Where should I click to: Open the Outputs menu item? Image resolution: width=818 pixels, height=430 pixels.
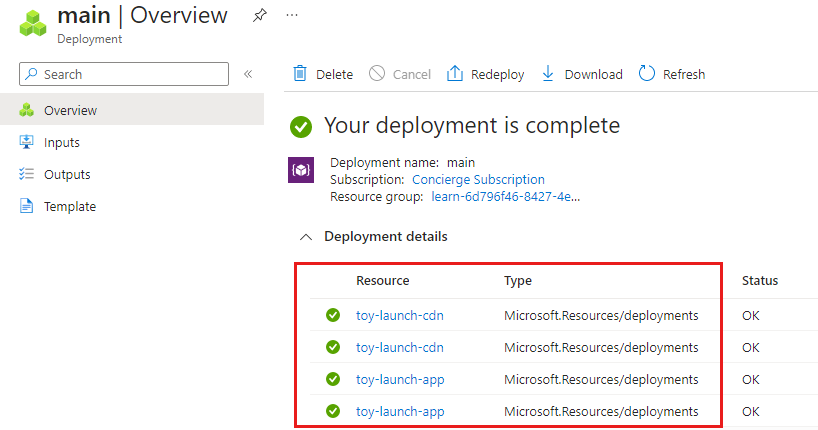pos(67,174)
